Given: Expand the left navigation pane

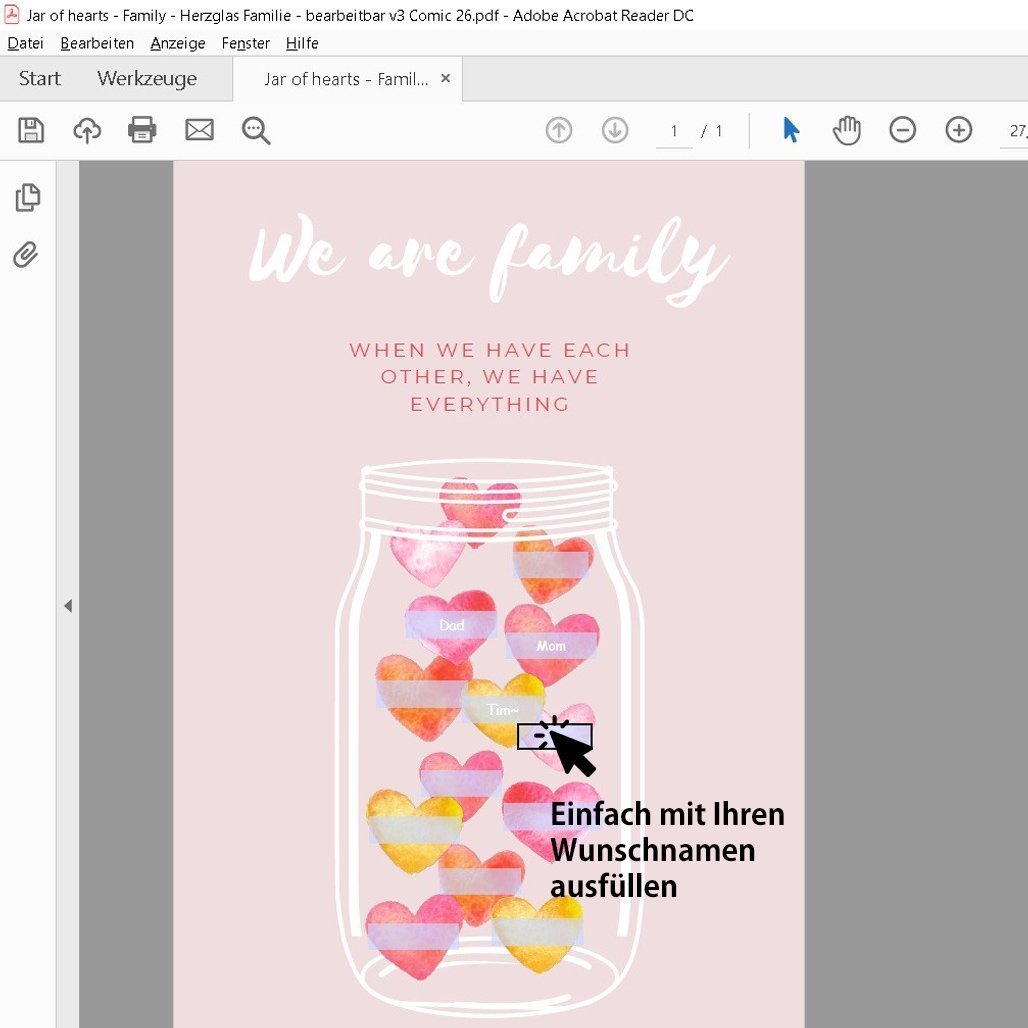Looking at the screenshot, I should [x=68, y=606].
